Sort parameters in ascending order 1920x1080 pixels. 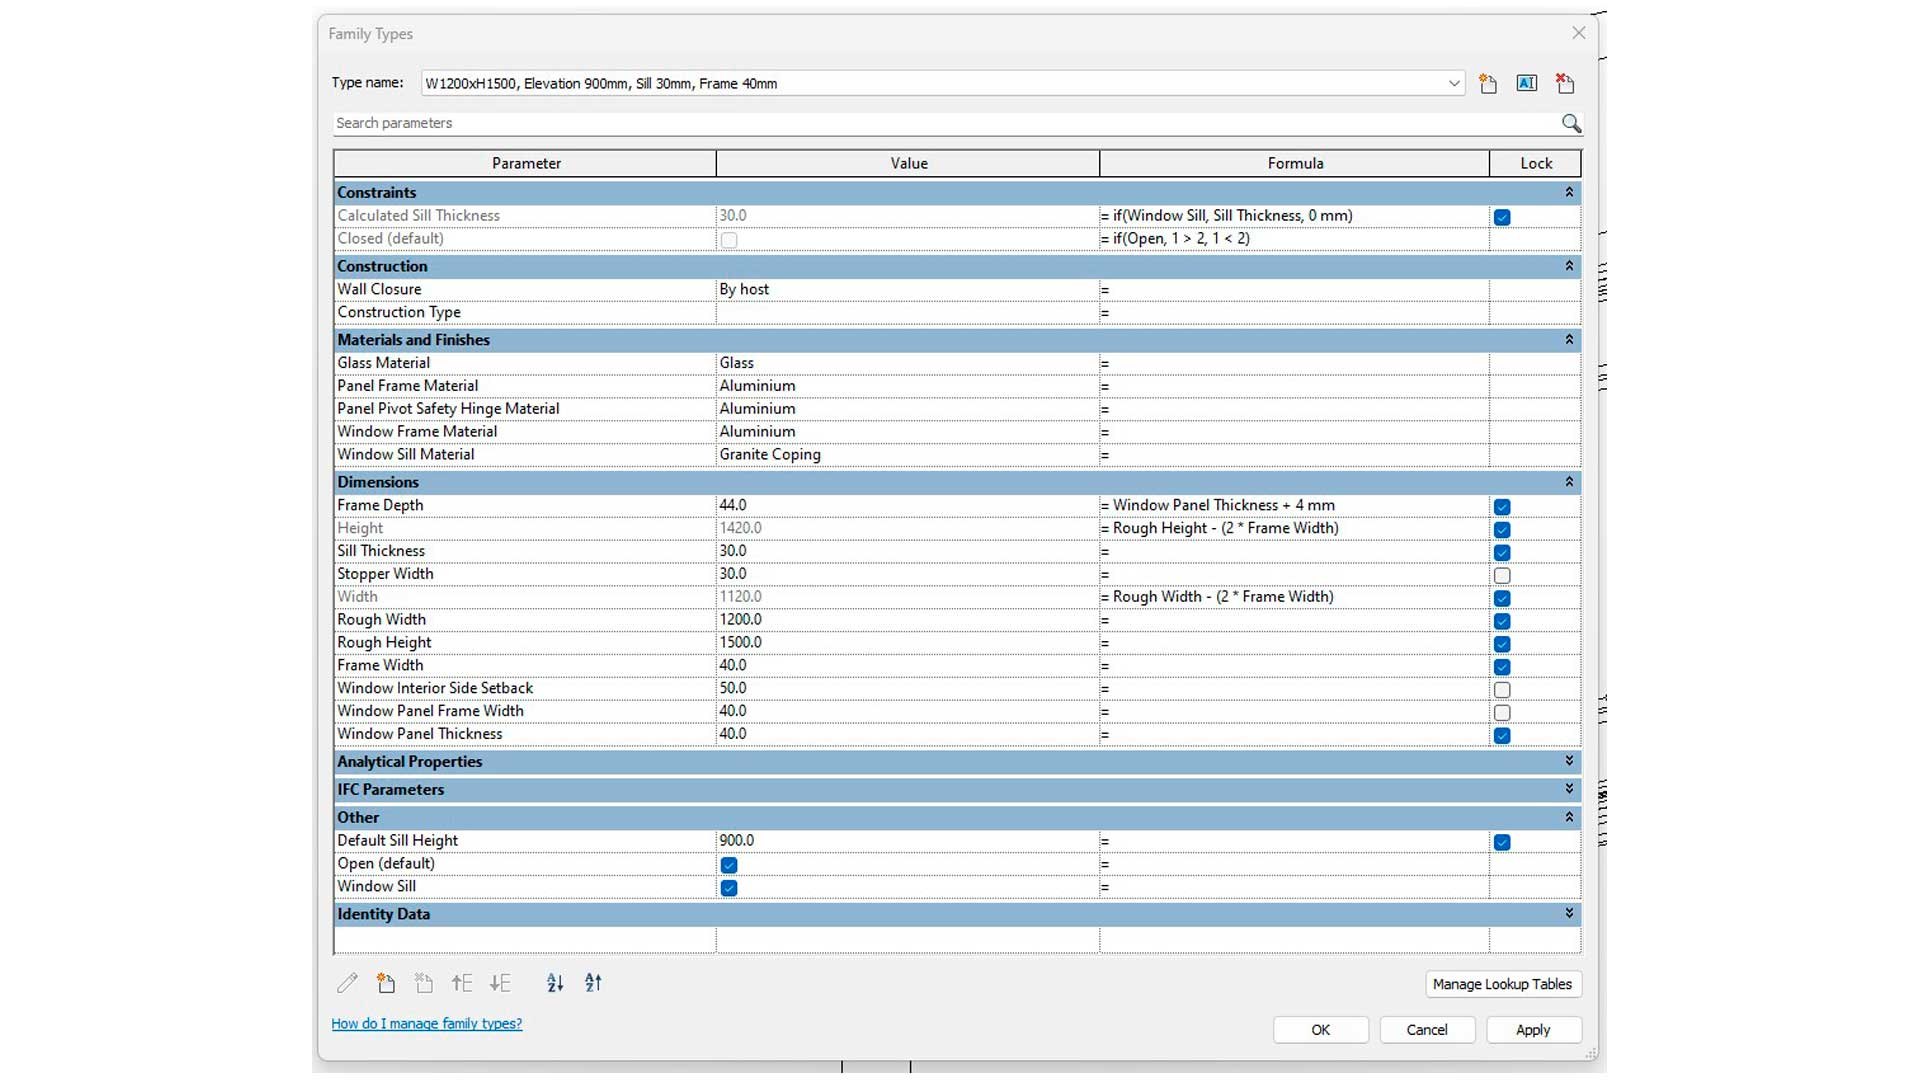(555, 983)
